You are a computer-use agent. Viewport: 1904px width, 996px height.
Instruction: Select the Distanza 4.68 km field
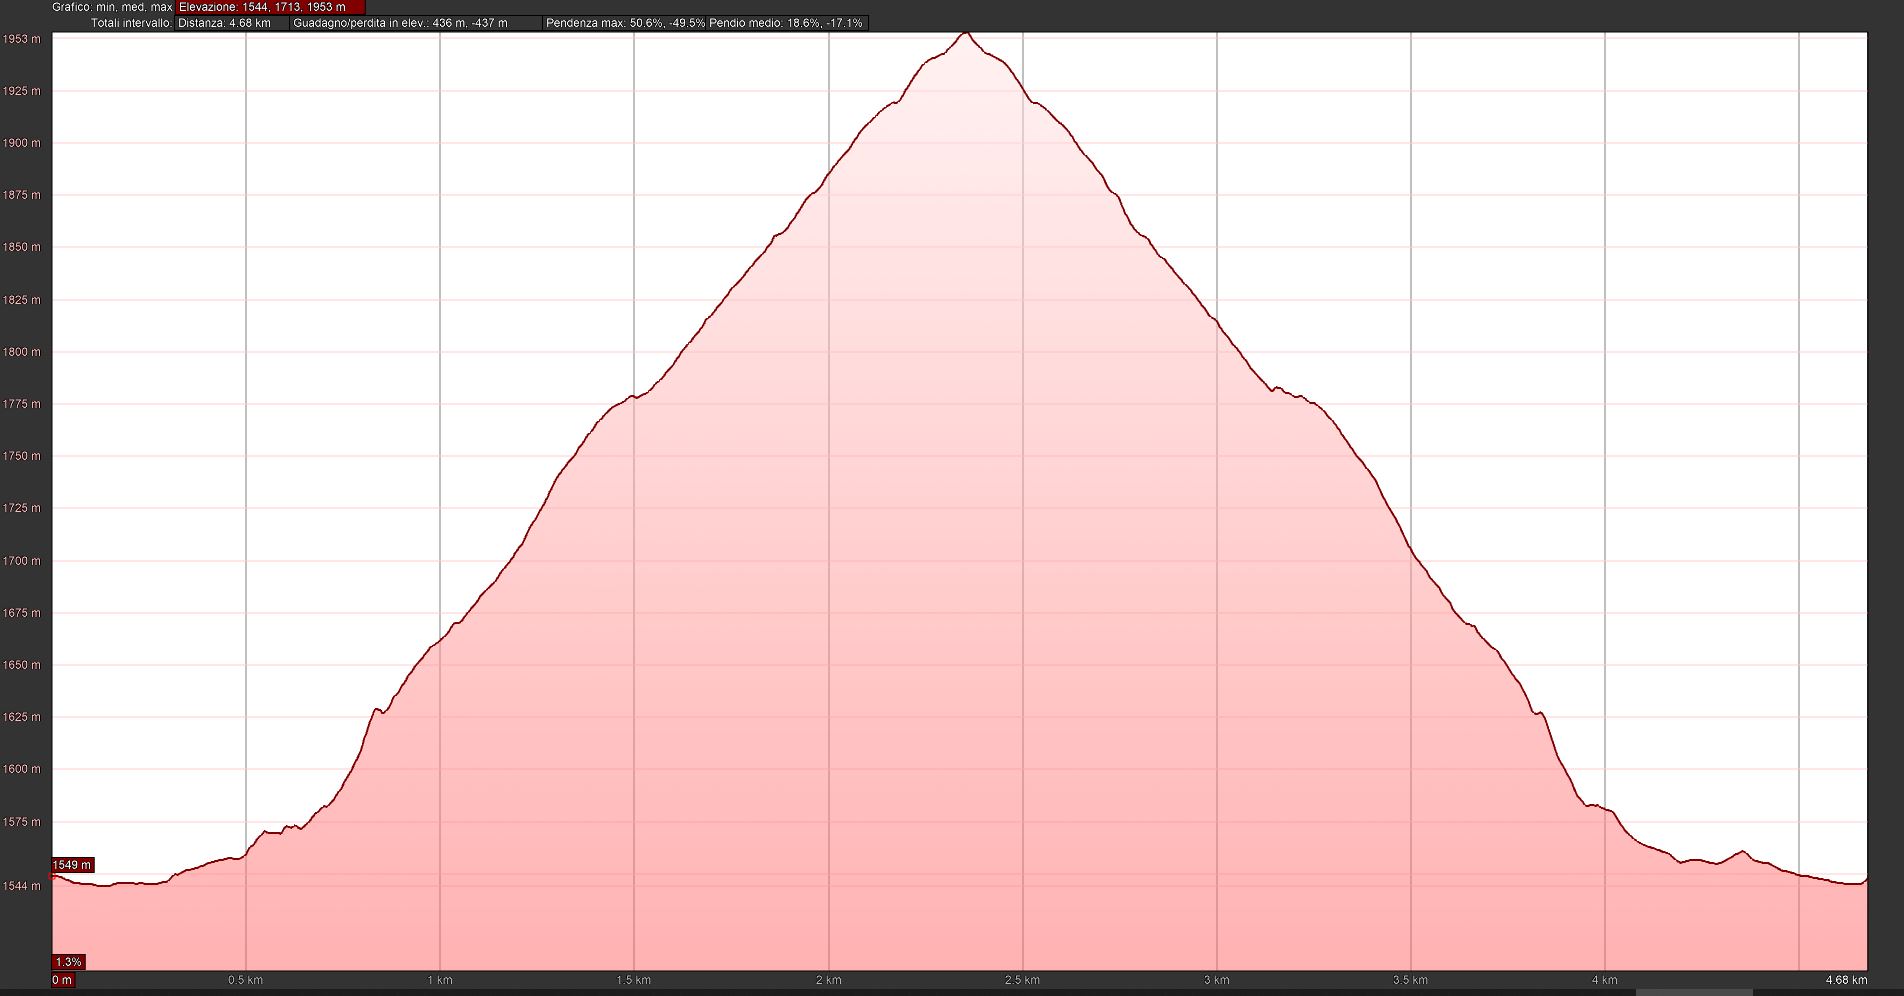tap(231, 23)
